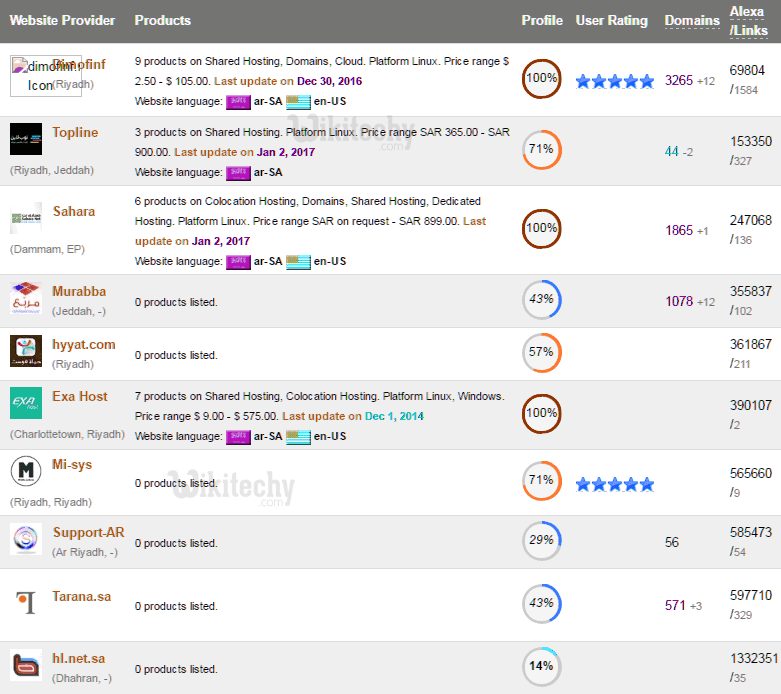Click Topline's 71% profile progress circle
Screen dimensions: 781x694
[x=542, y=150]
